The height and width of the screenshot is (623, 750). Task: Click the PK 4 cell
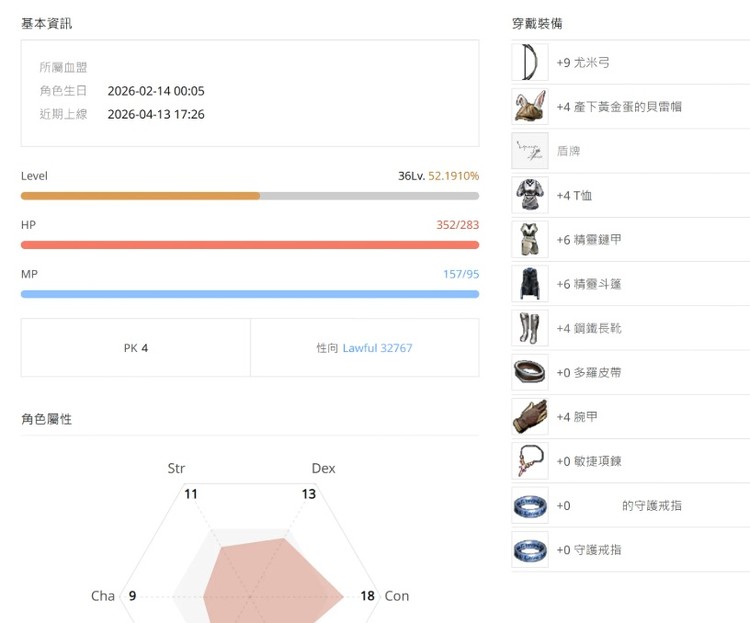(x=136, y=348)
